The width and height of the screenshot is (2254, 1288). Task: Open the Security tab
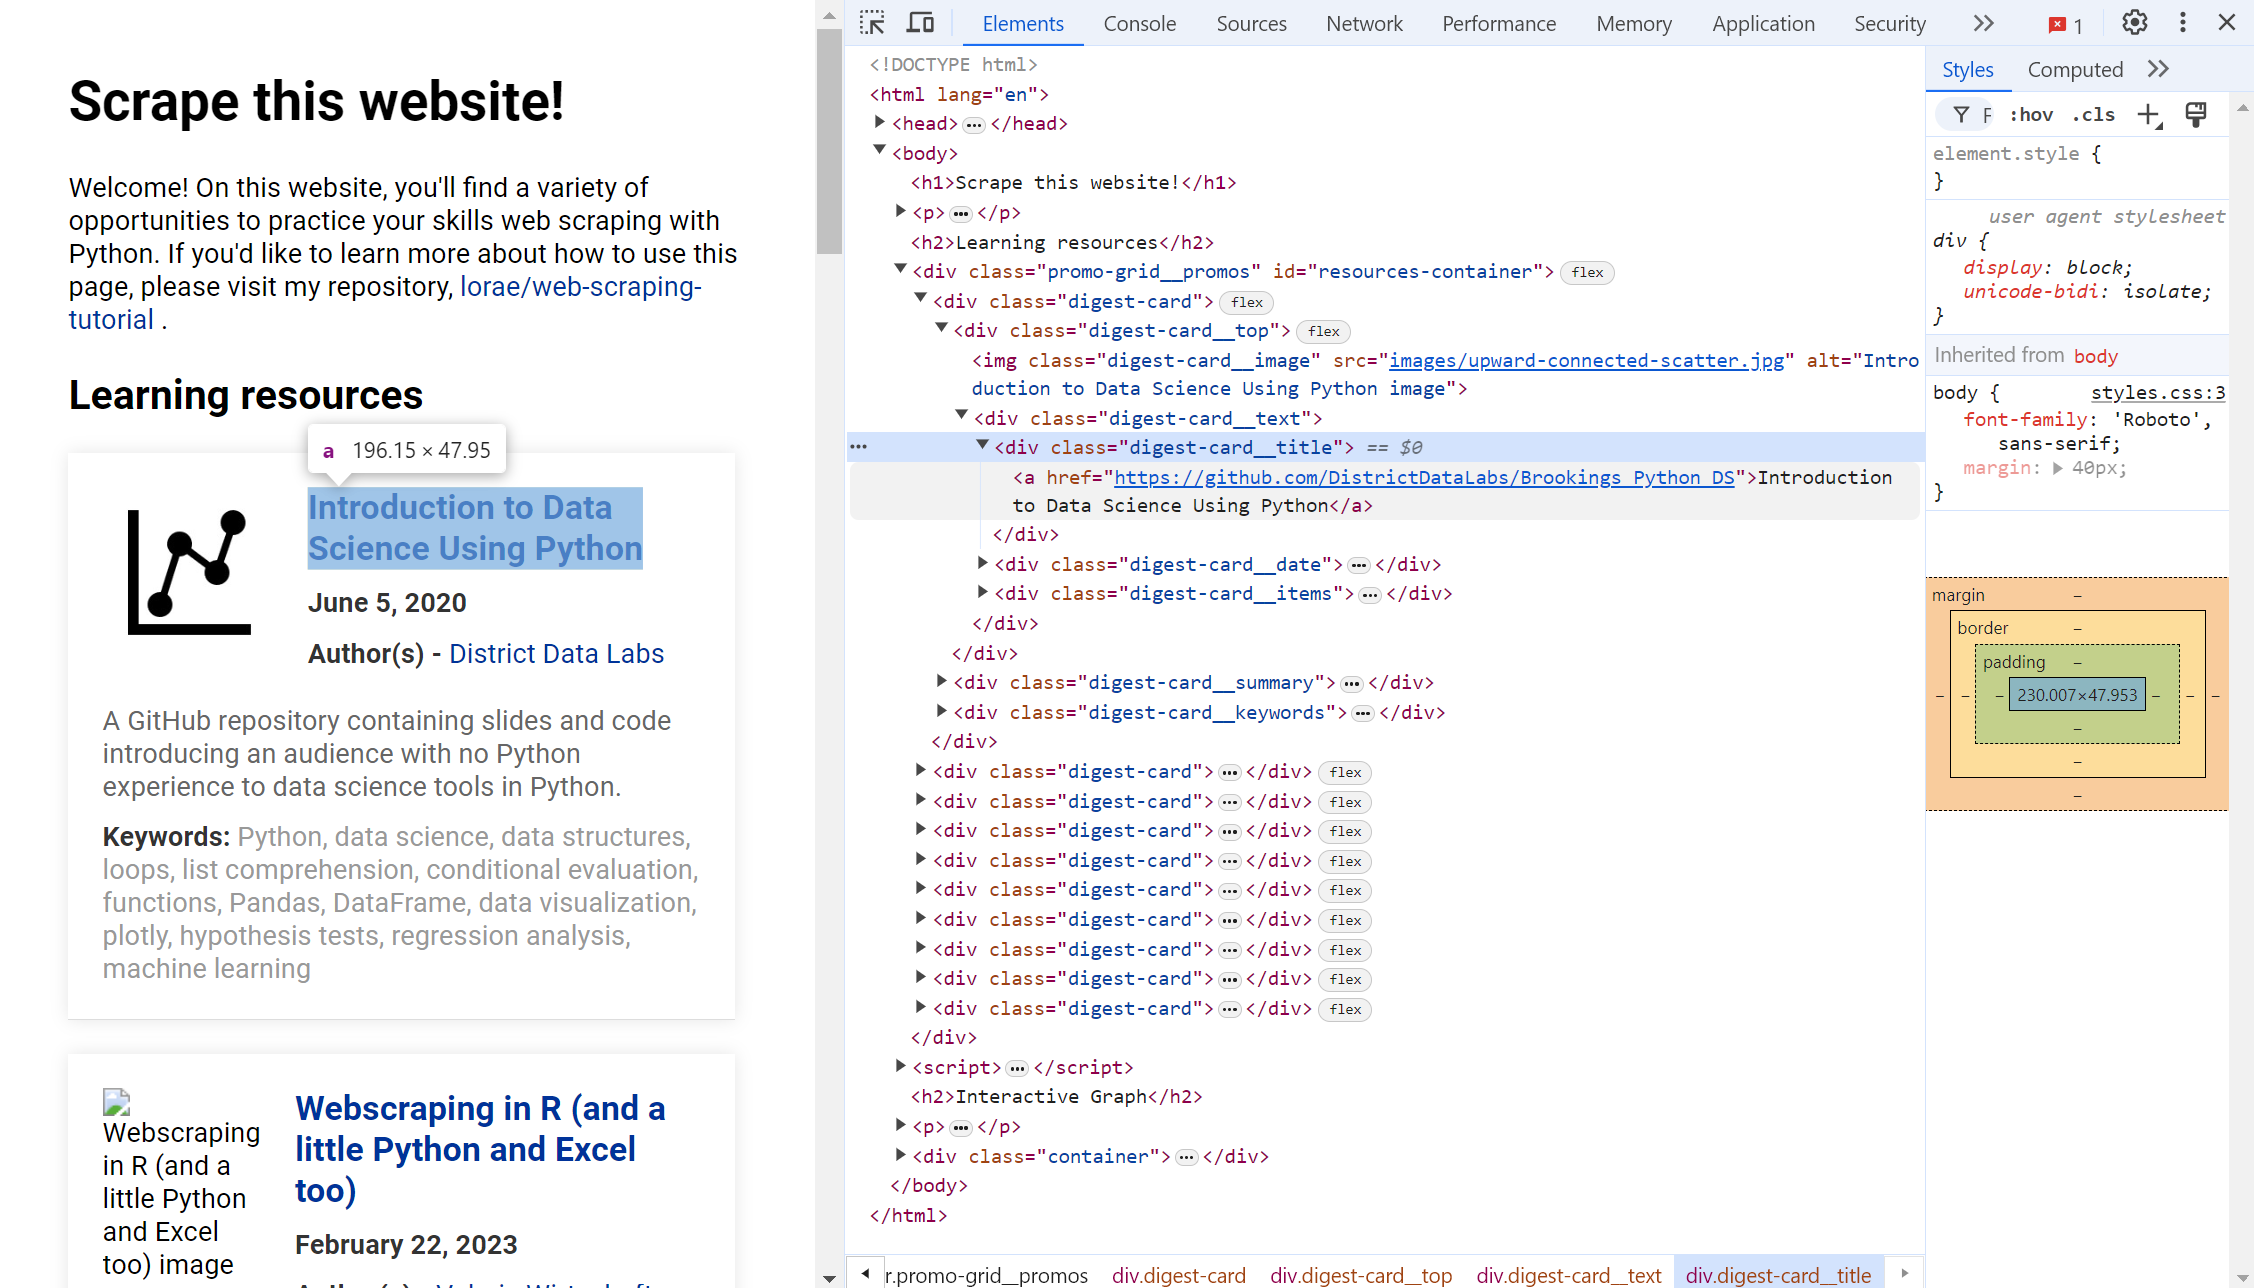[1889, 23]
